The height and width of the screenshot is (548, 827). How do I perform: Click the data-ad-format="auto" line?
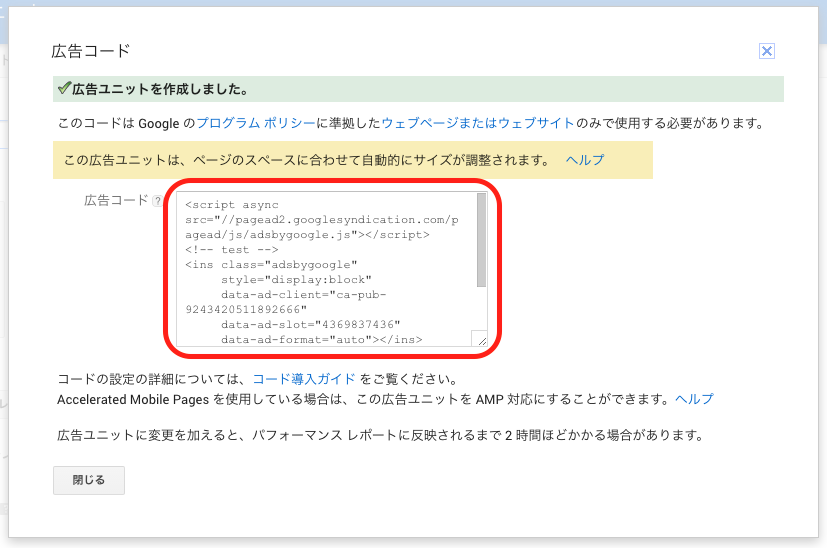click(x=322, y=340)
